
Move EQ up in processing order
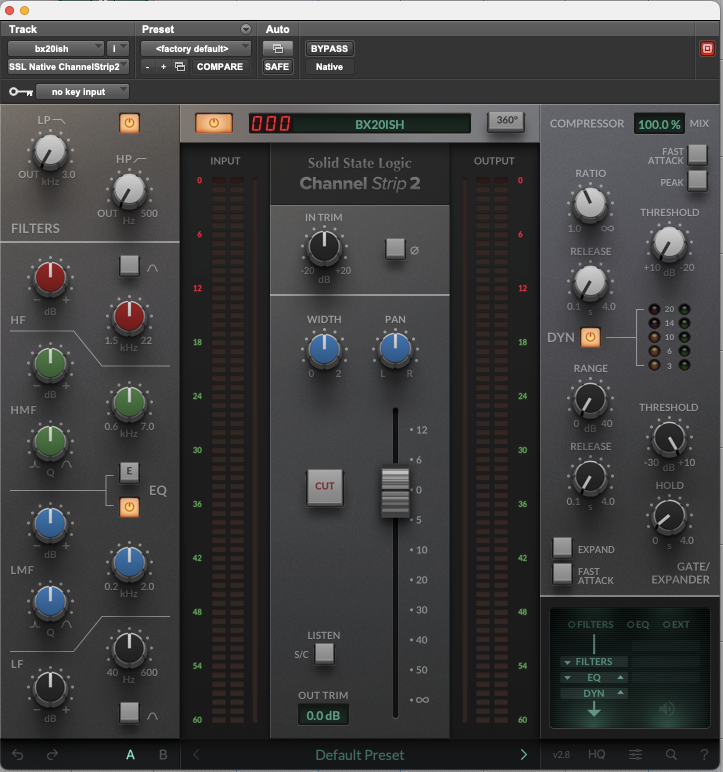621,677
